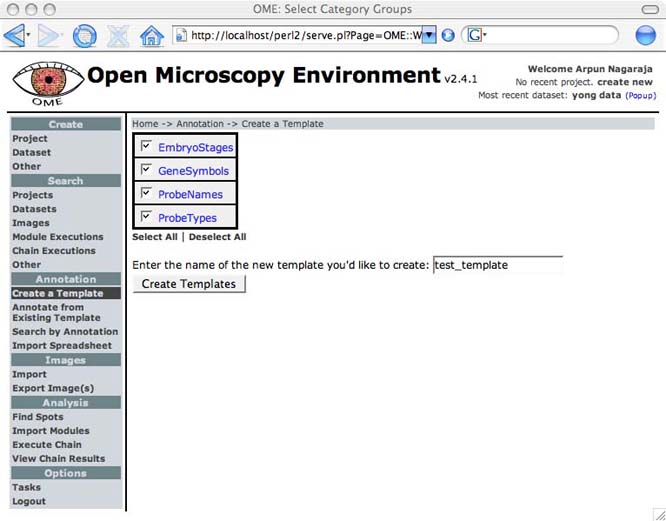The width and height of the screenshot is (666, 521).
Task: Open the EmbryoStages category group link
Action: [x=195, y=147]
